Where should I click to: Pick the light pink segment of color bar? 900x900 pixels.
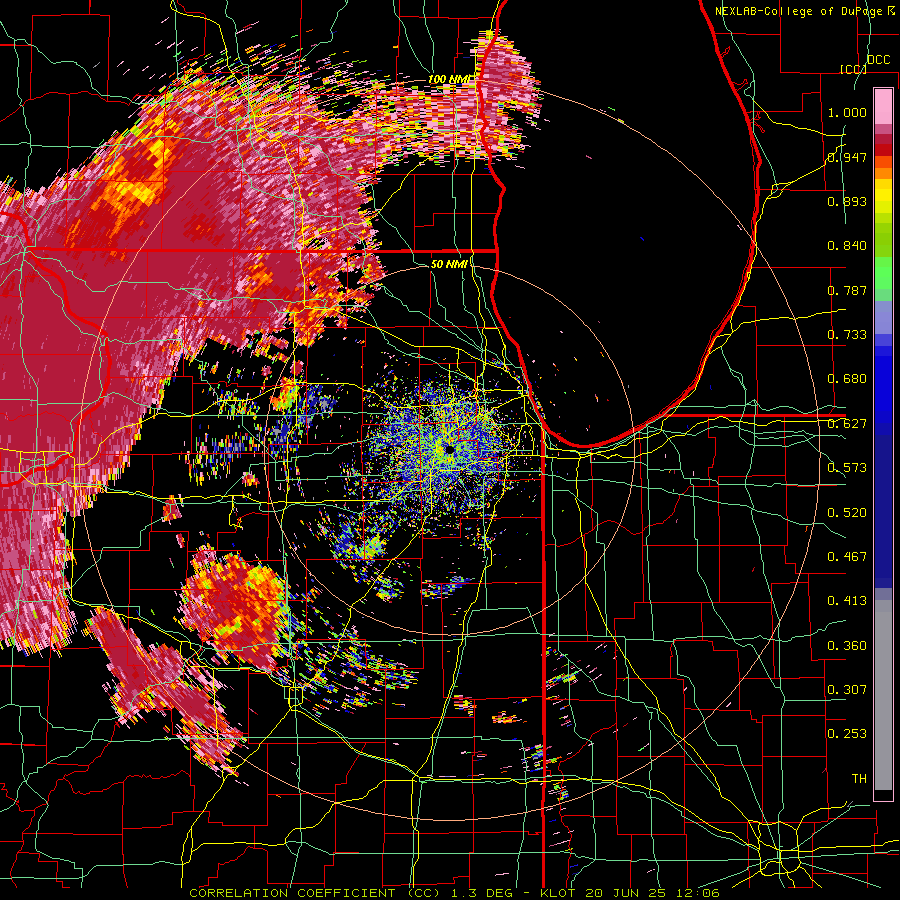click(883, 106)
